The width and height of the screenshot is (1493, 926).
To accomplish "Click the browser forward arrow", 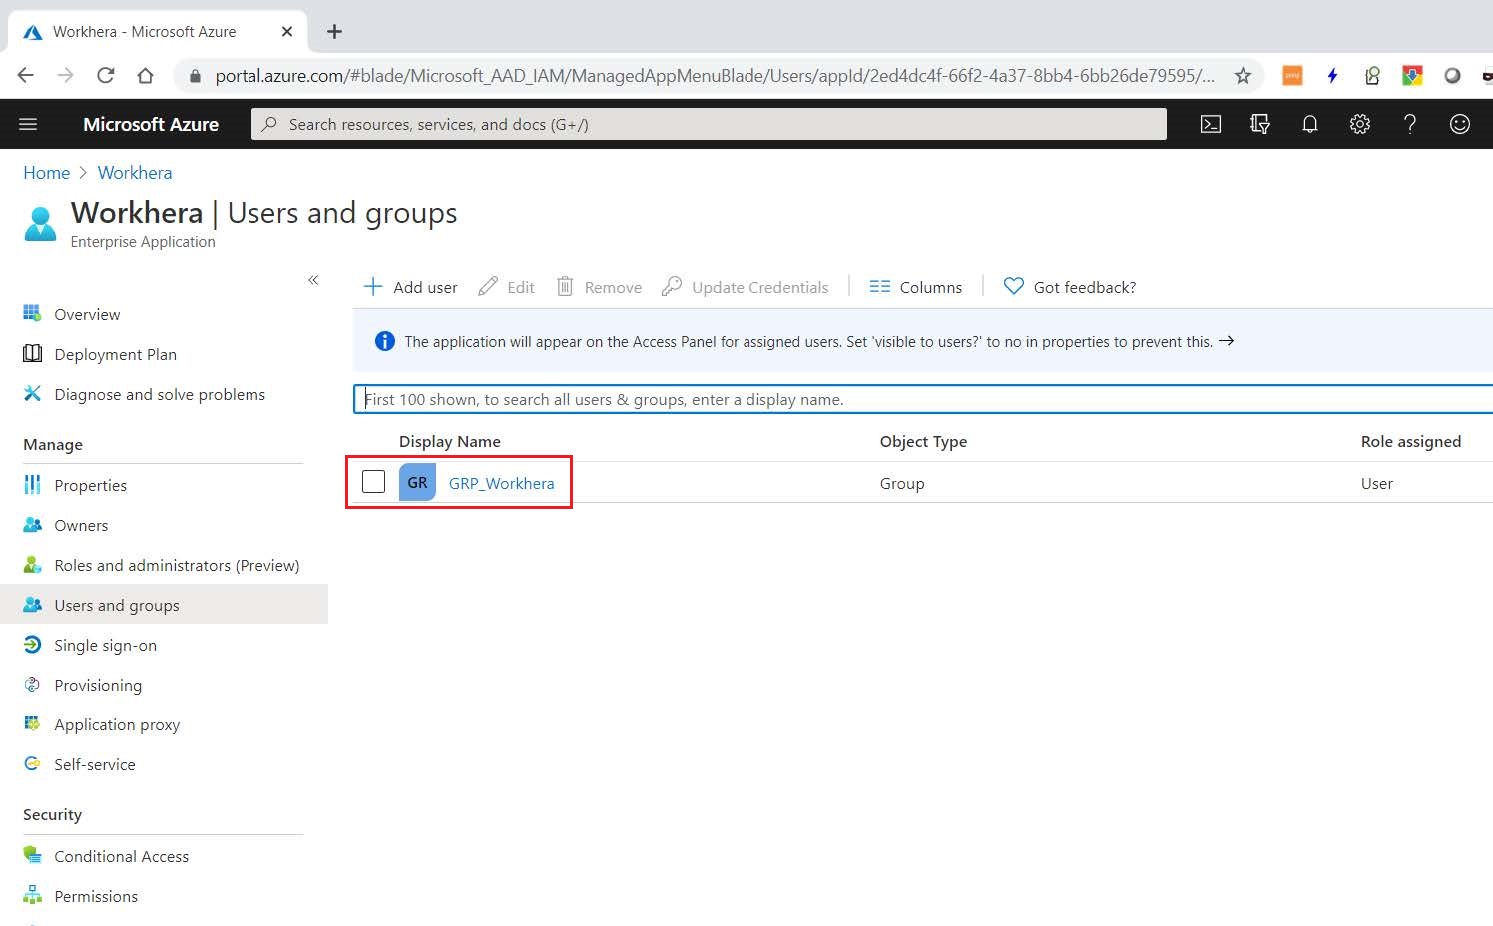I will pos(65,75).
